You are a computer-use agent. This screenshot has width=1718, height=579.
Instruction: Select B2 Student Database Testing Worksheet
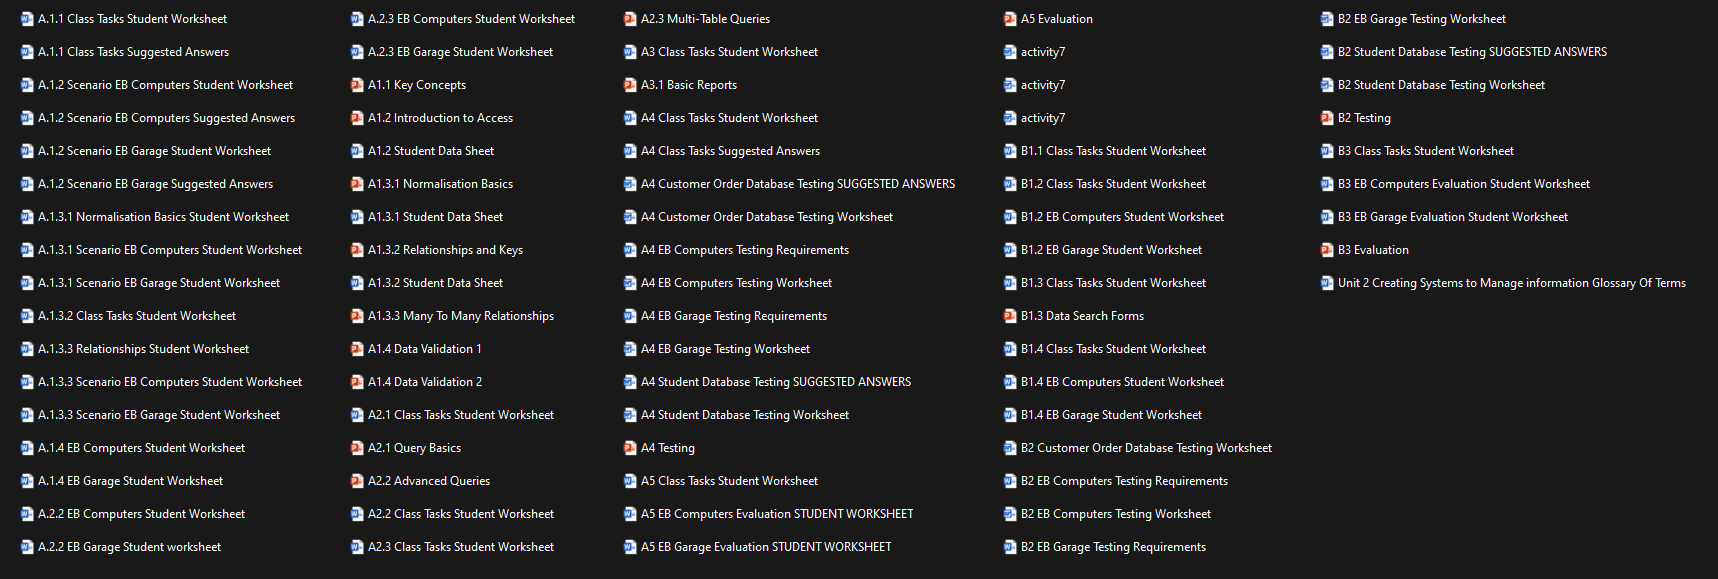1441,85
